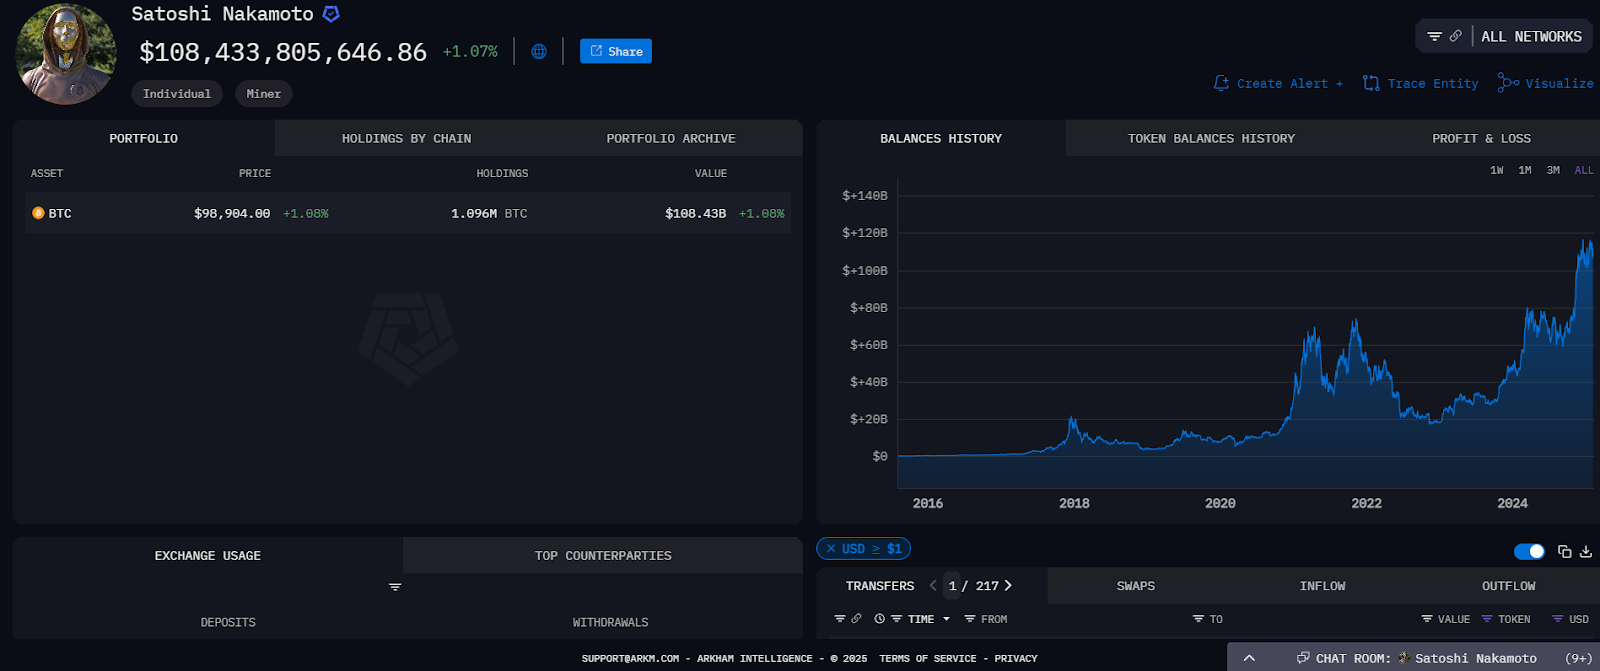Click the bell icon for Create Alert
This screenshot has height=671, width=1600.
pos(1221,83)
